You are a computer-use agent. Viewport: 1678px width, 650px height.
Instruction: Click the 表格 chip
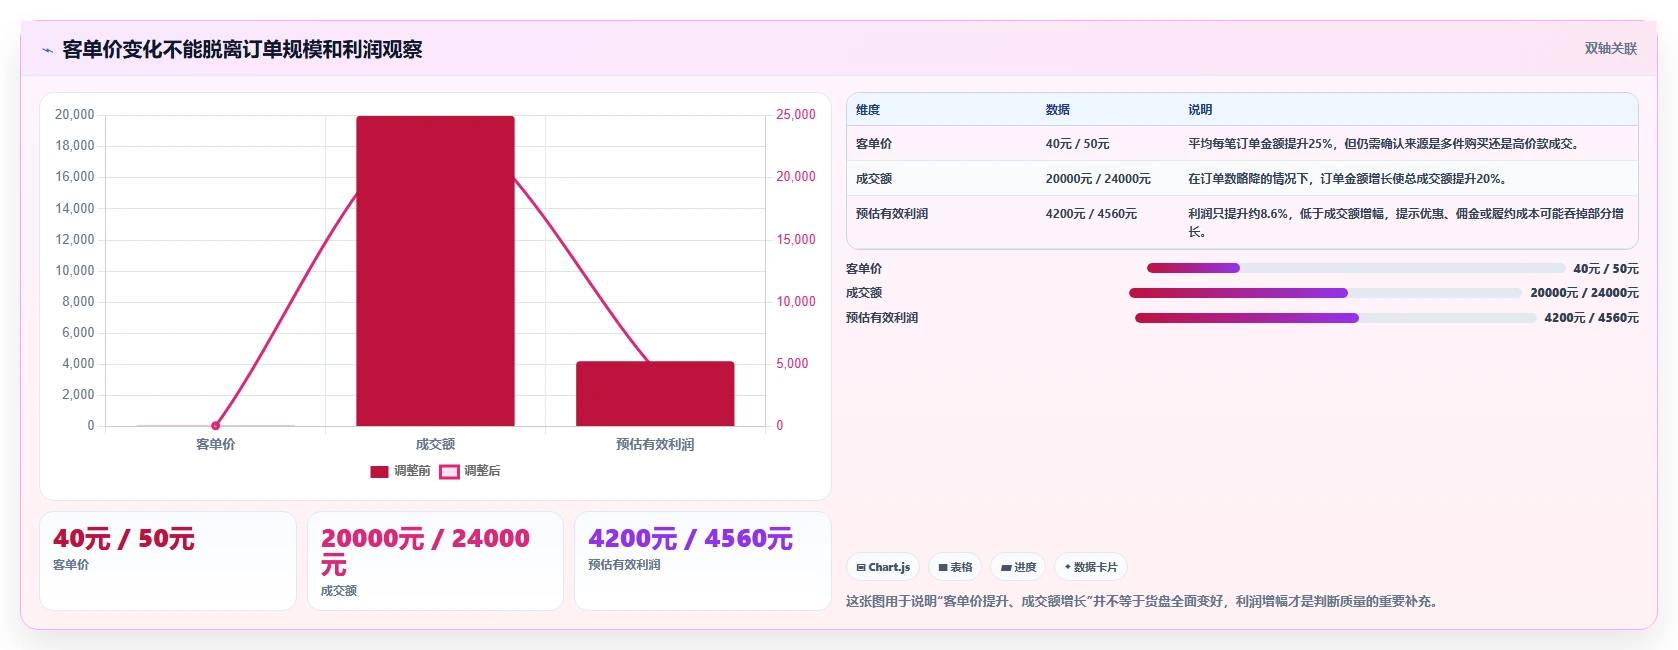[x=955, y=567]
